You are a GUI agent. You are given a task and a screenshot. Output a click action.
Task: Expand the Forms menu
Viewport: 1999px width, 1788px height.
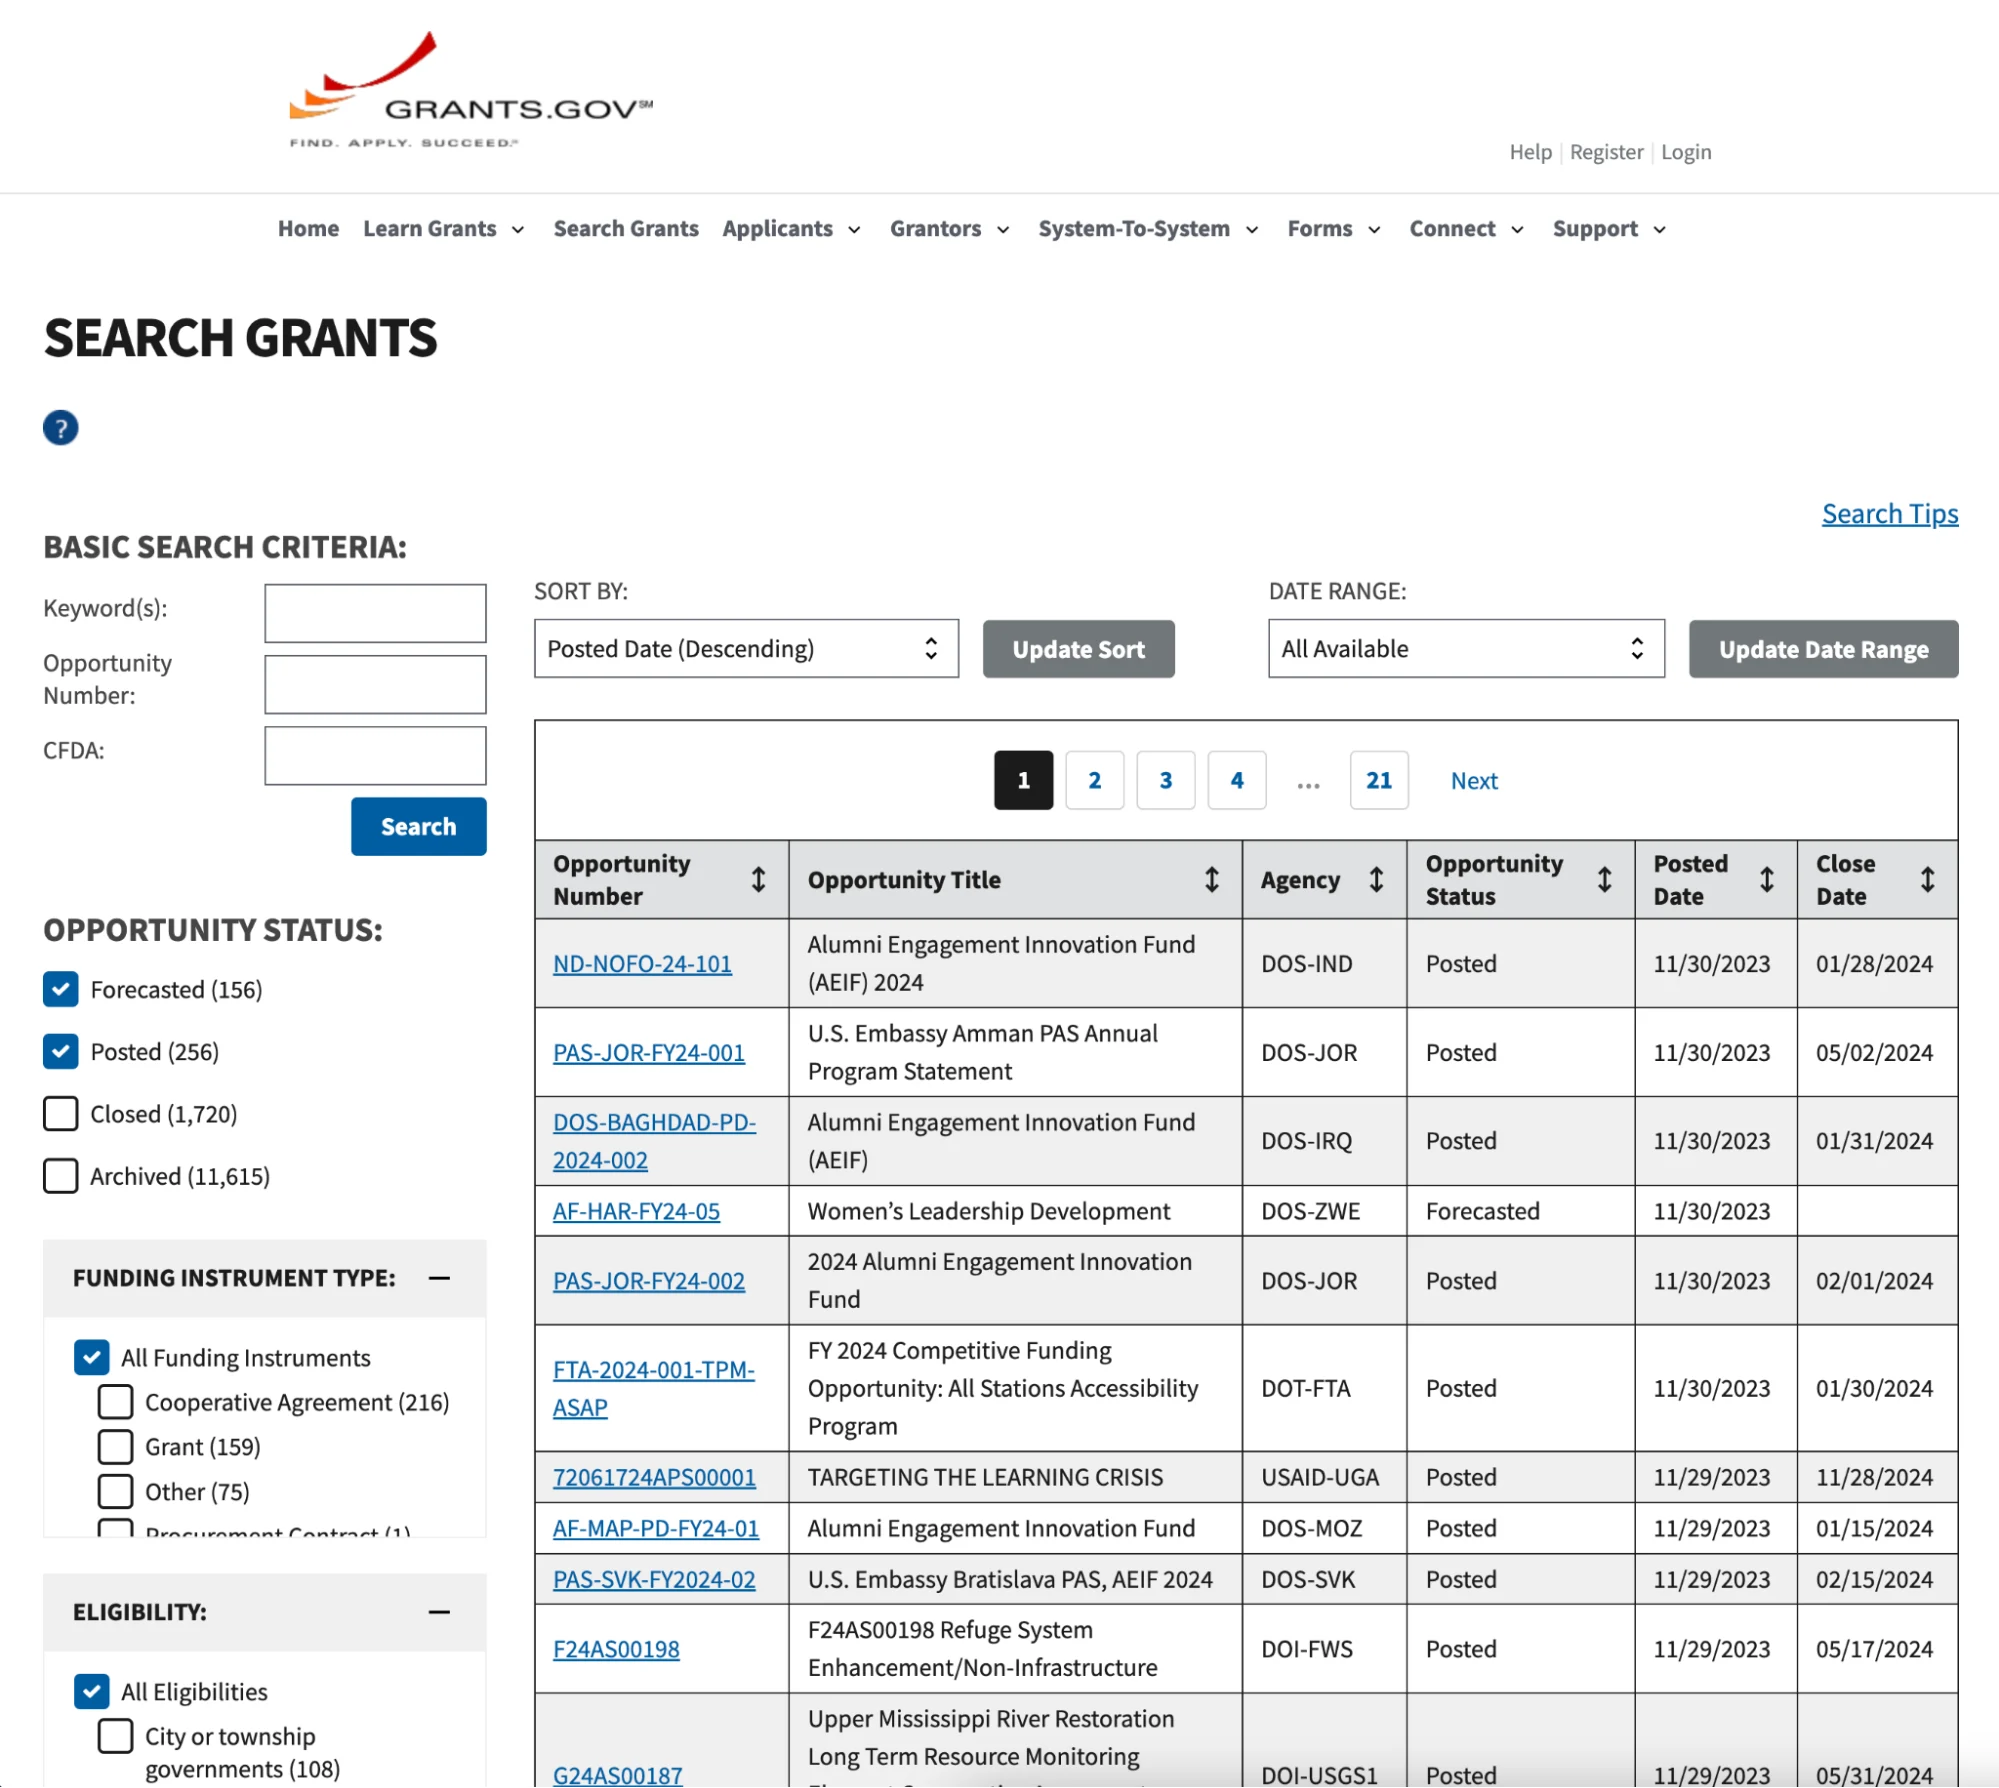point(1334,229)
